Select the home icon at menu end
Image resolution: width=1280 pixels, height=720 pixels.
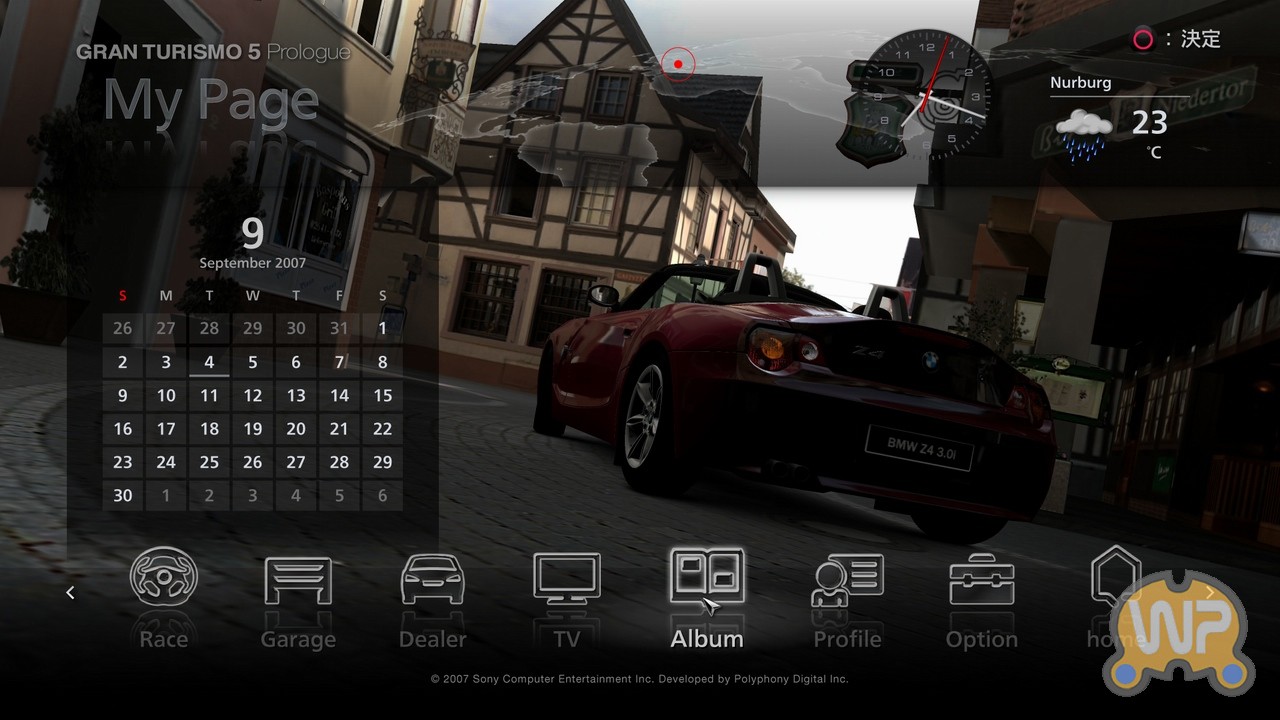[1115, 578]
